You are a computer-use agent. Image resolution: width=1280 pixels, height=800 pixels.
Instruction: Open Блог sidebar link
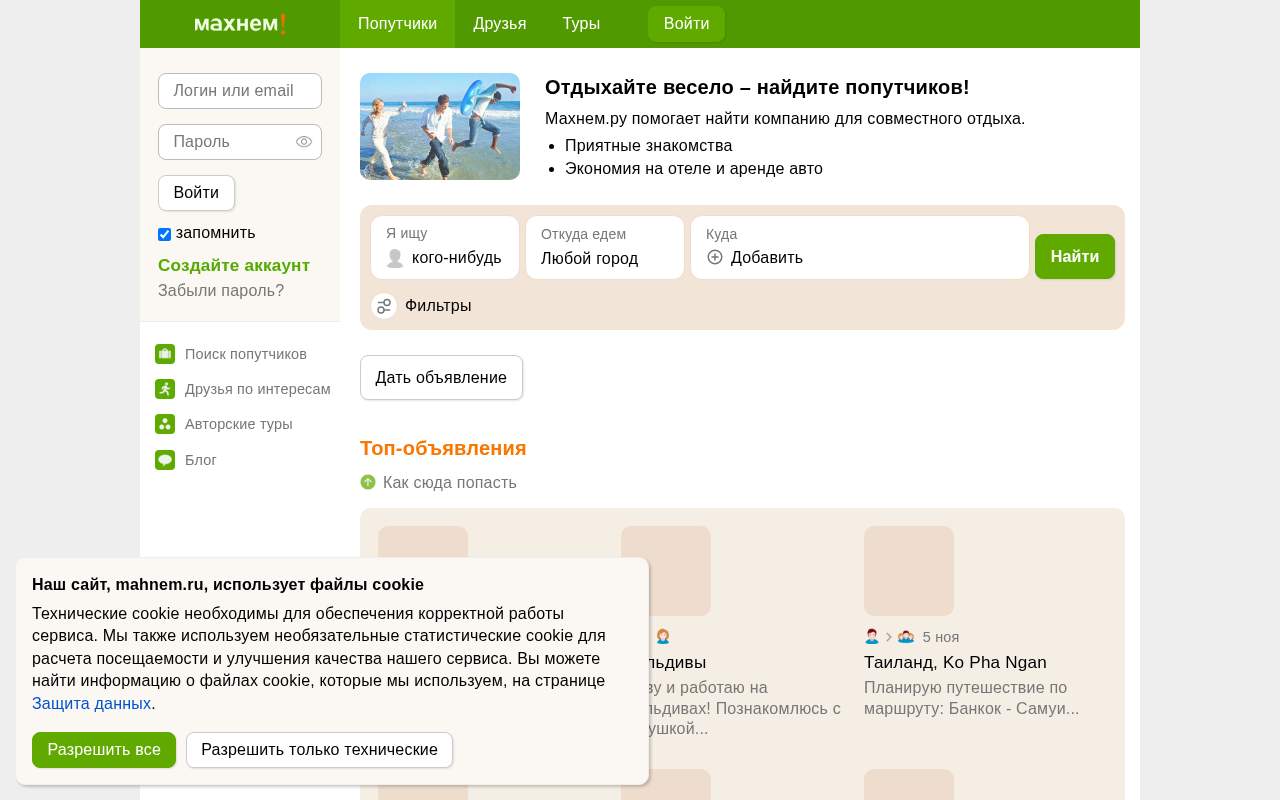click(x=201, y=460)
